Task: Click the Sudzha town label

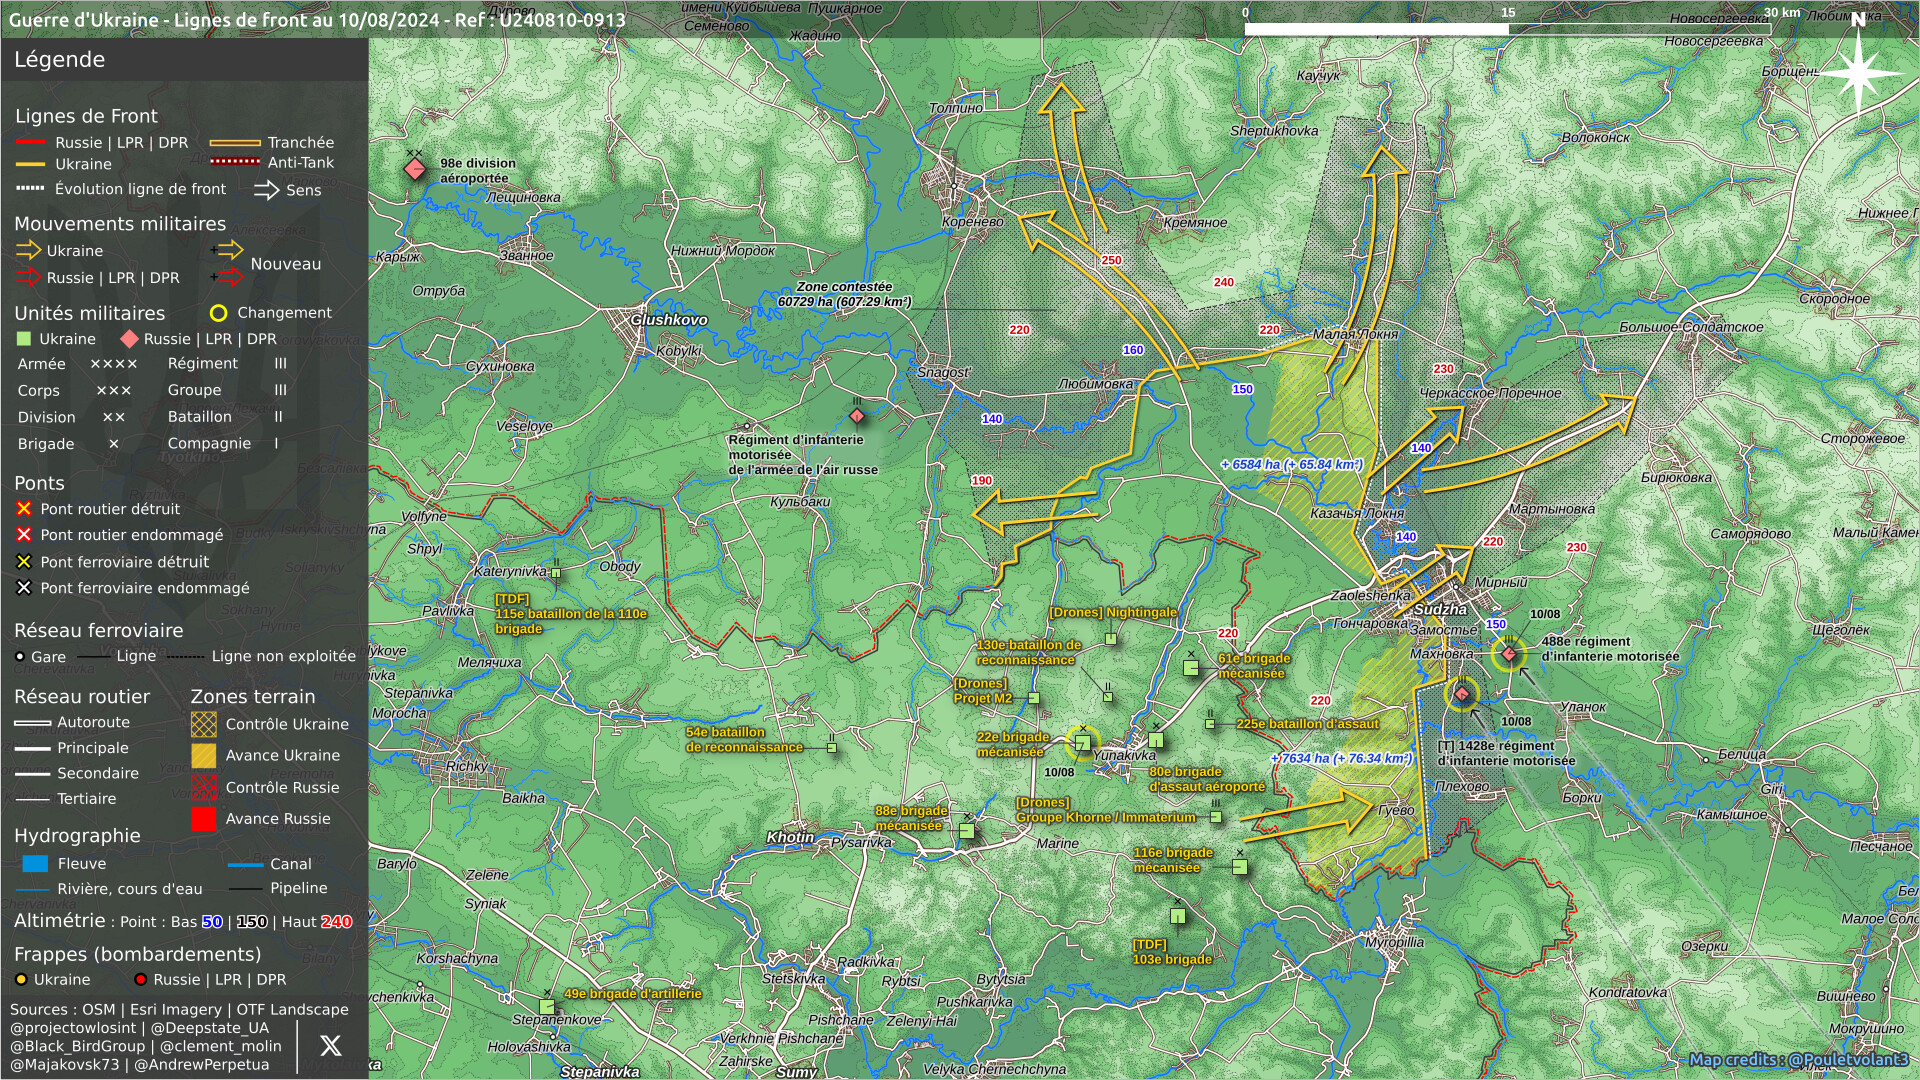Action: pos(1440,609)
